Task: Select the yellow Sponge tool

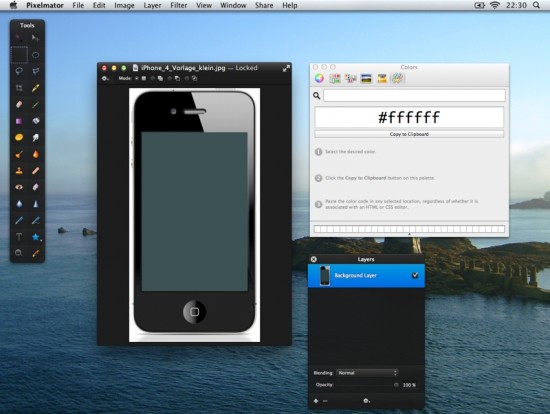Action: tap(19, 138)
